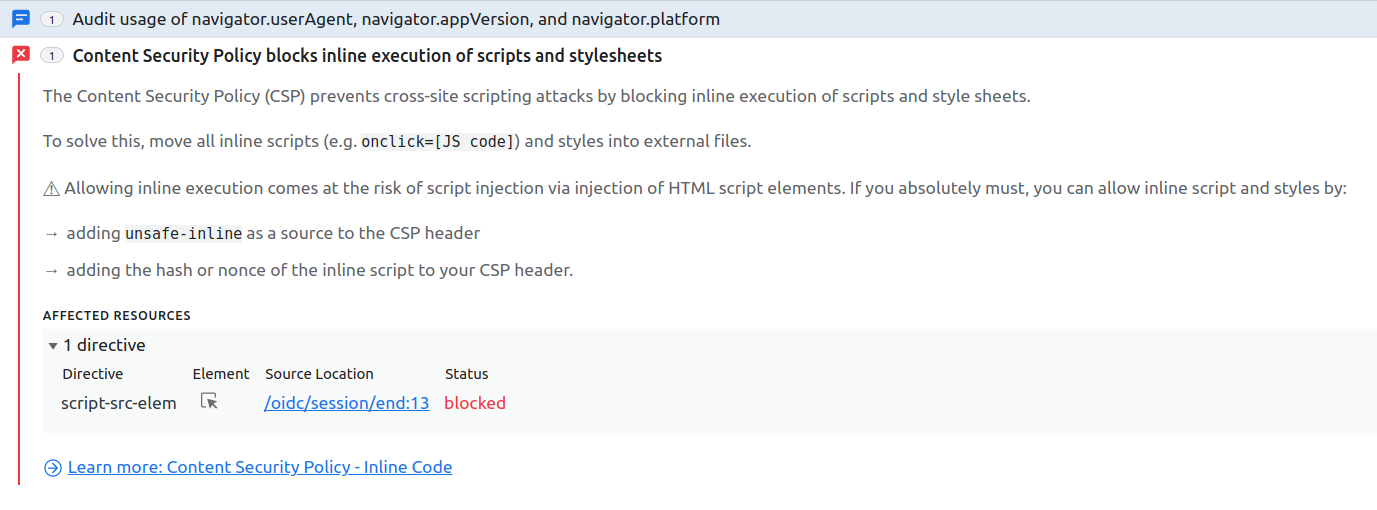Select the script-src-elem directive cell
The image size is (1377, 510).
pyautogui.click(x=119, y=403)
